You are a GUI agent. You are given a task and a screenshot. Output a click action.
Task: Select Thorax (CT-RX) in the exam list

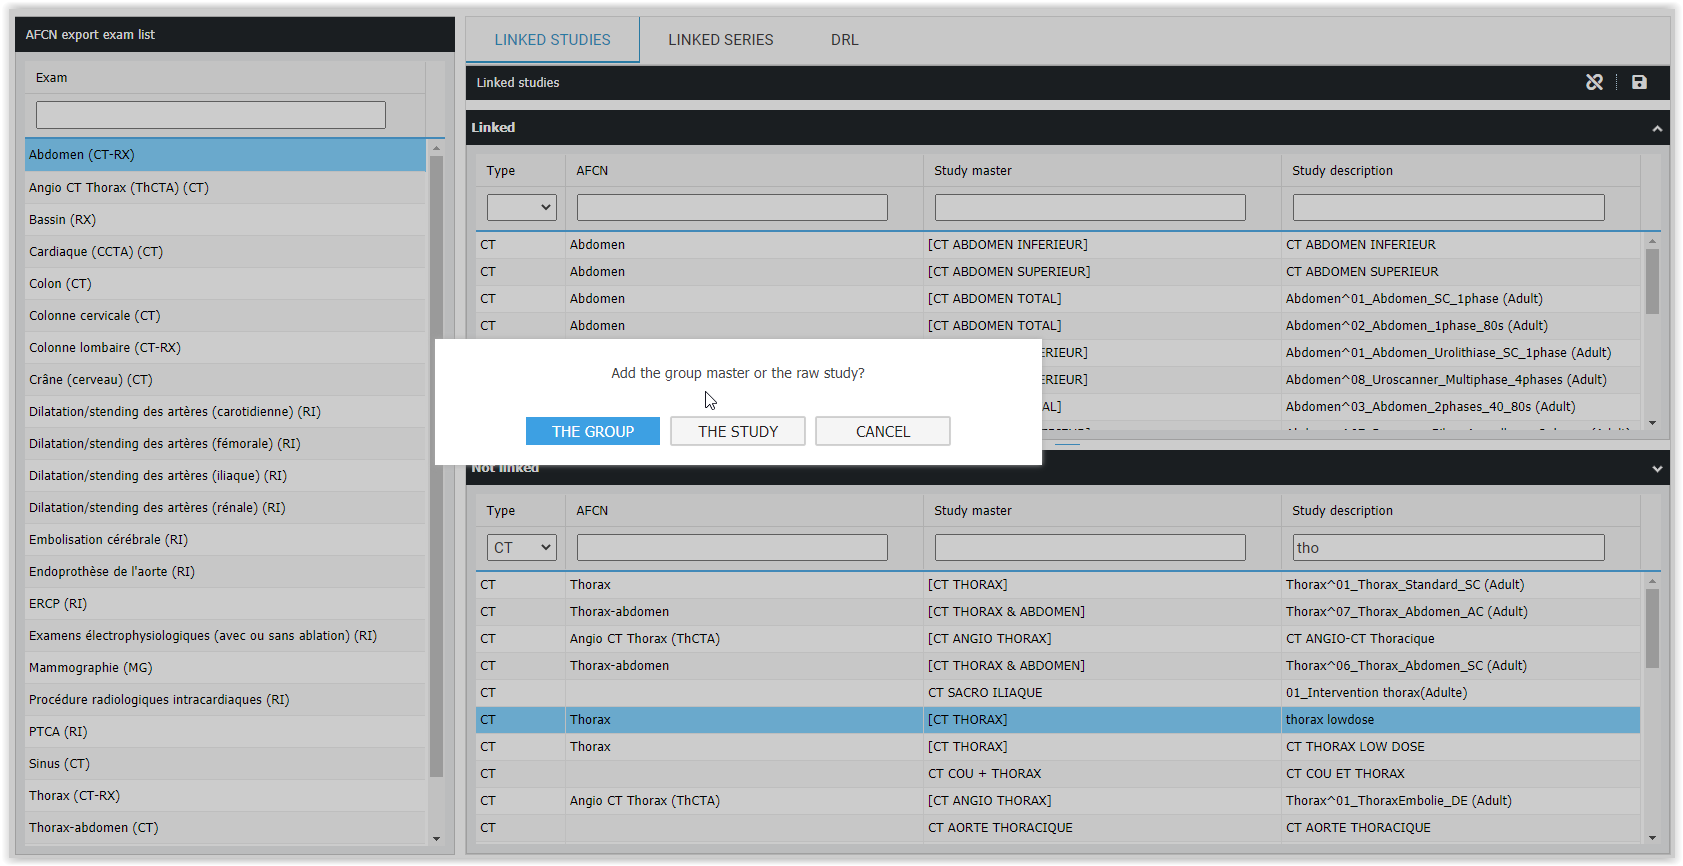75,796
